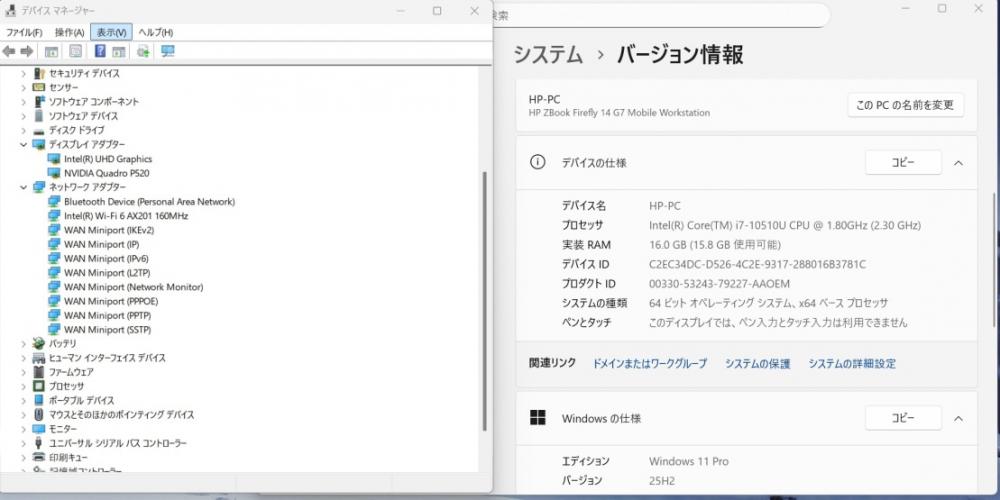Open the 操作(A) menu

(x=70, y=33)
